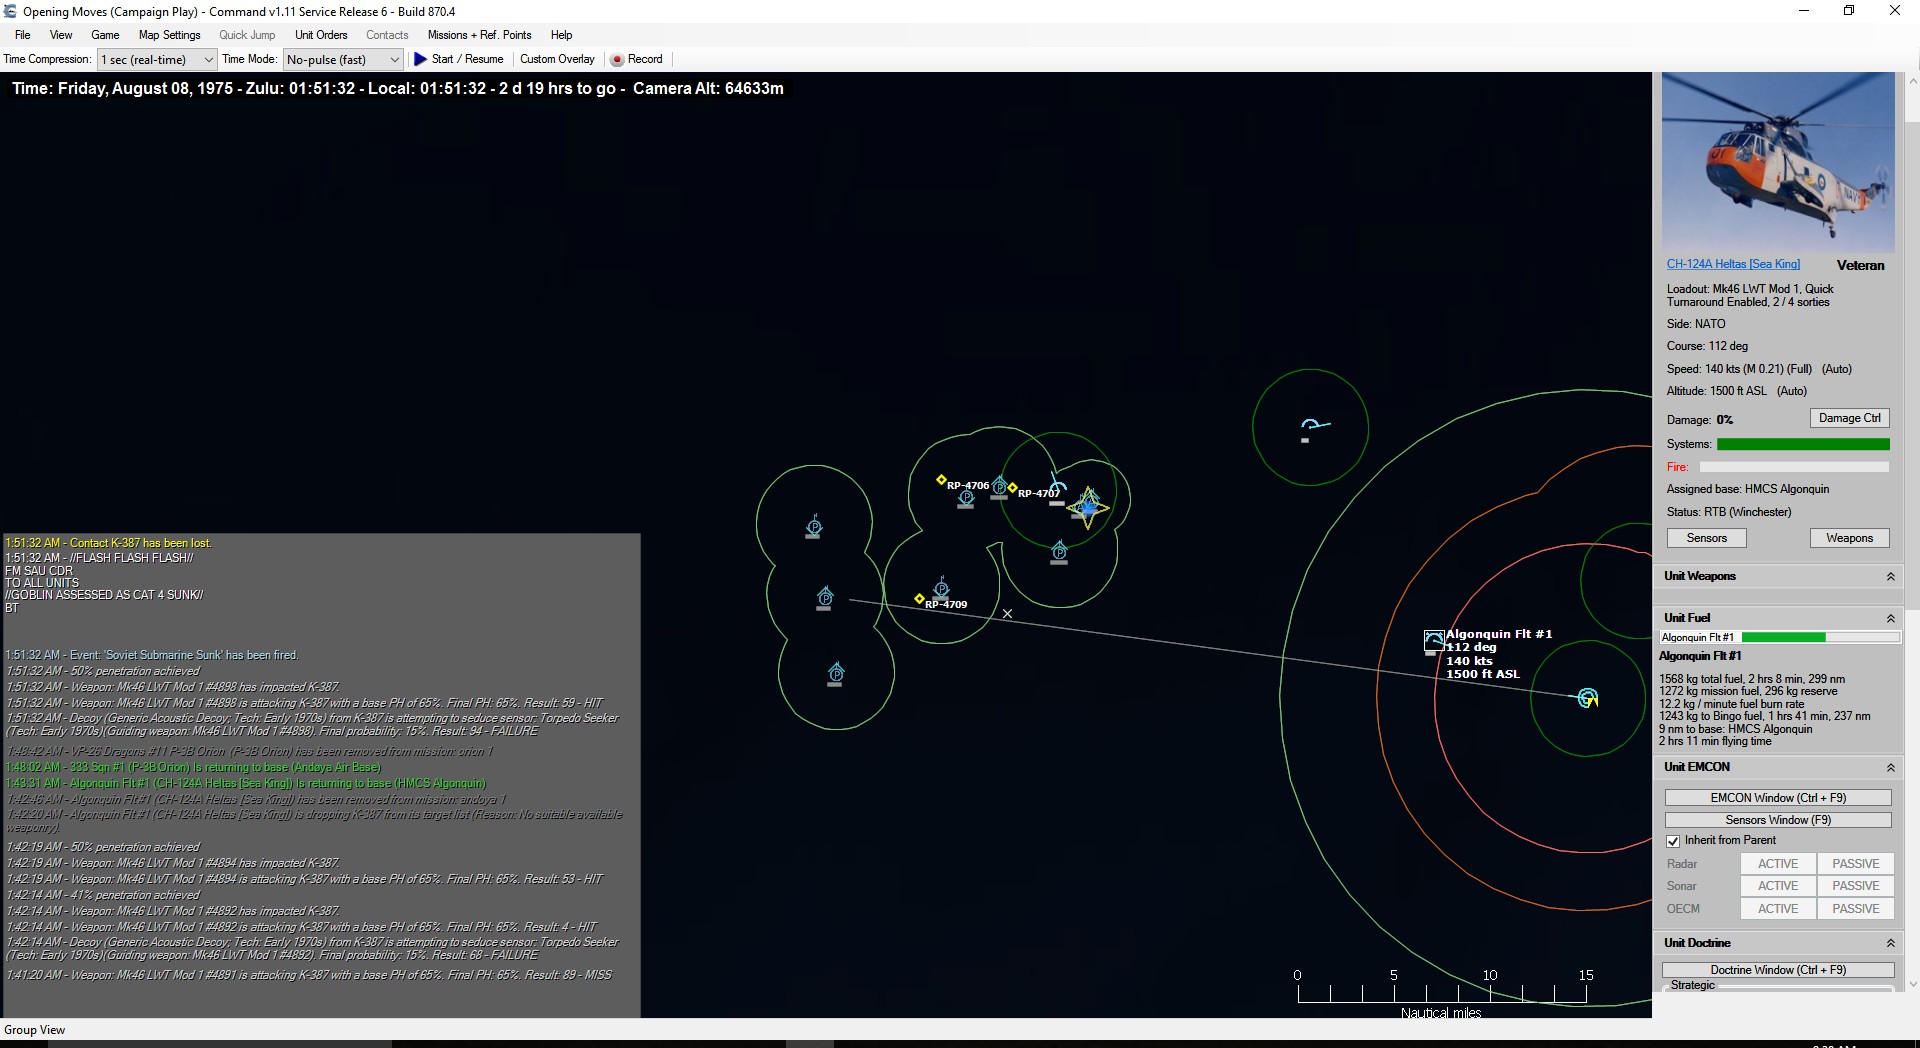Toggle Inherit from Parent checkbox
Screen dimensions: 1920x1048
[x=1673, y=841]
